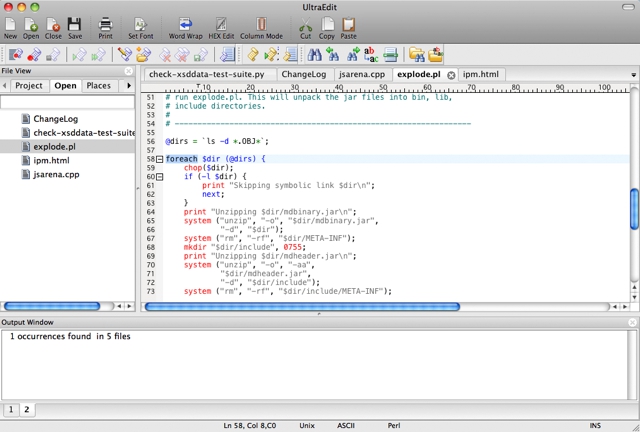Toggle Word Wrap mode
Image resolution: width=640 pixels, height=432 pixels.
(x=185, y=24)
